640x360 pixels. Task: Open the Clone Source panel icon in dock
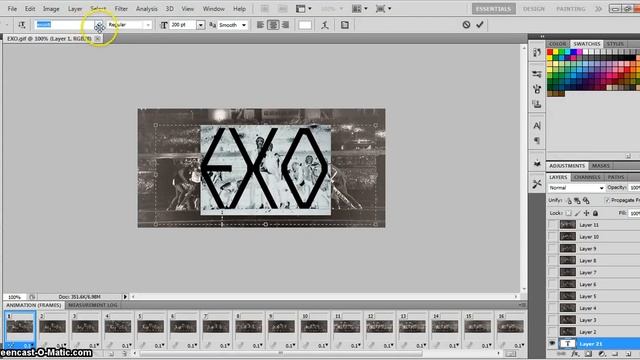537,104
